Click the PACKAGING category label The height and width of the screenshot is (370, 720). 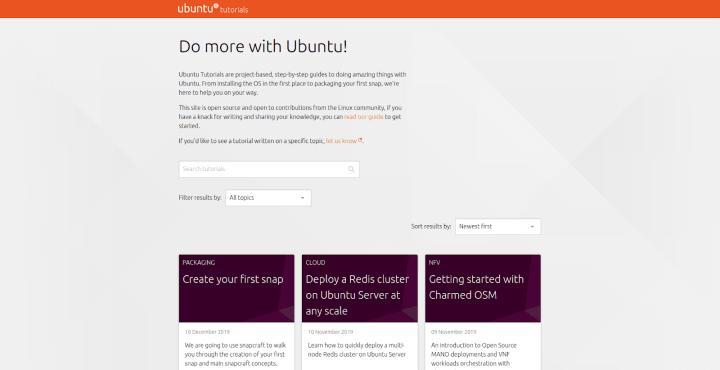(198, 263)
